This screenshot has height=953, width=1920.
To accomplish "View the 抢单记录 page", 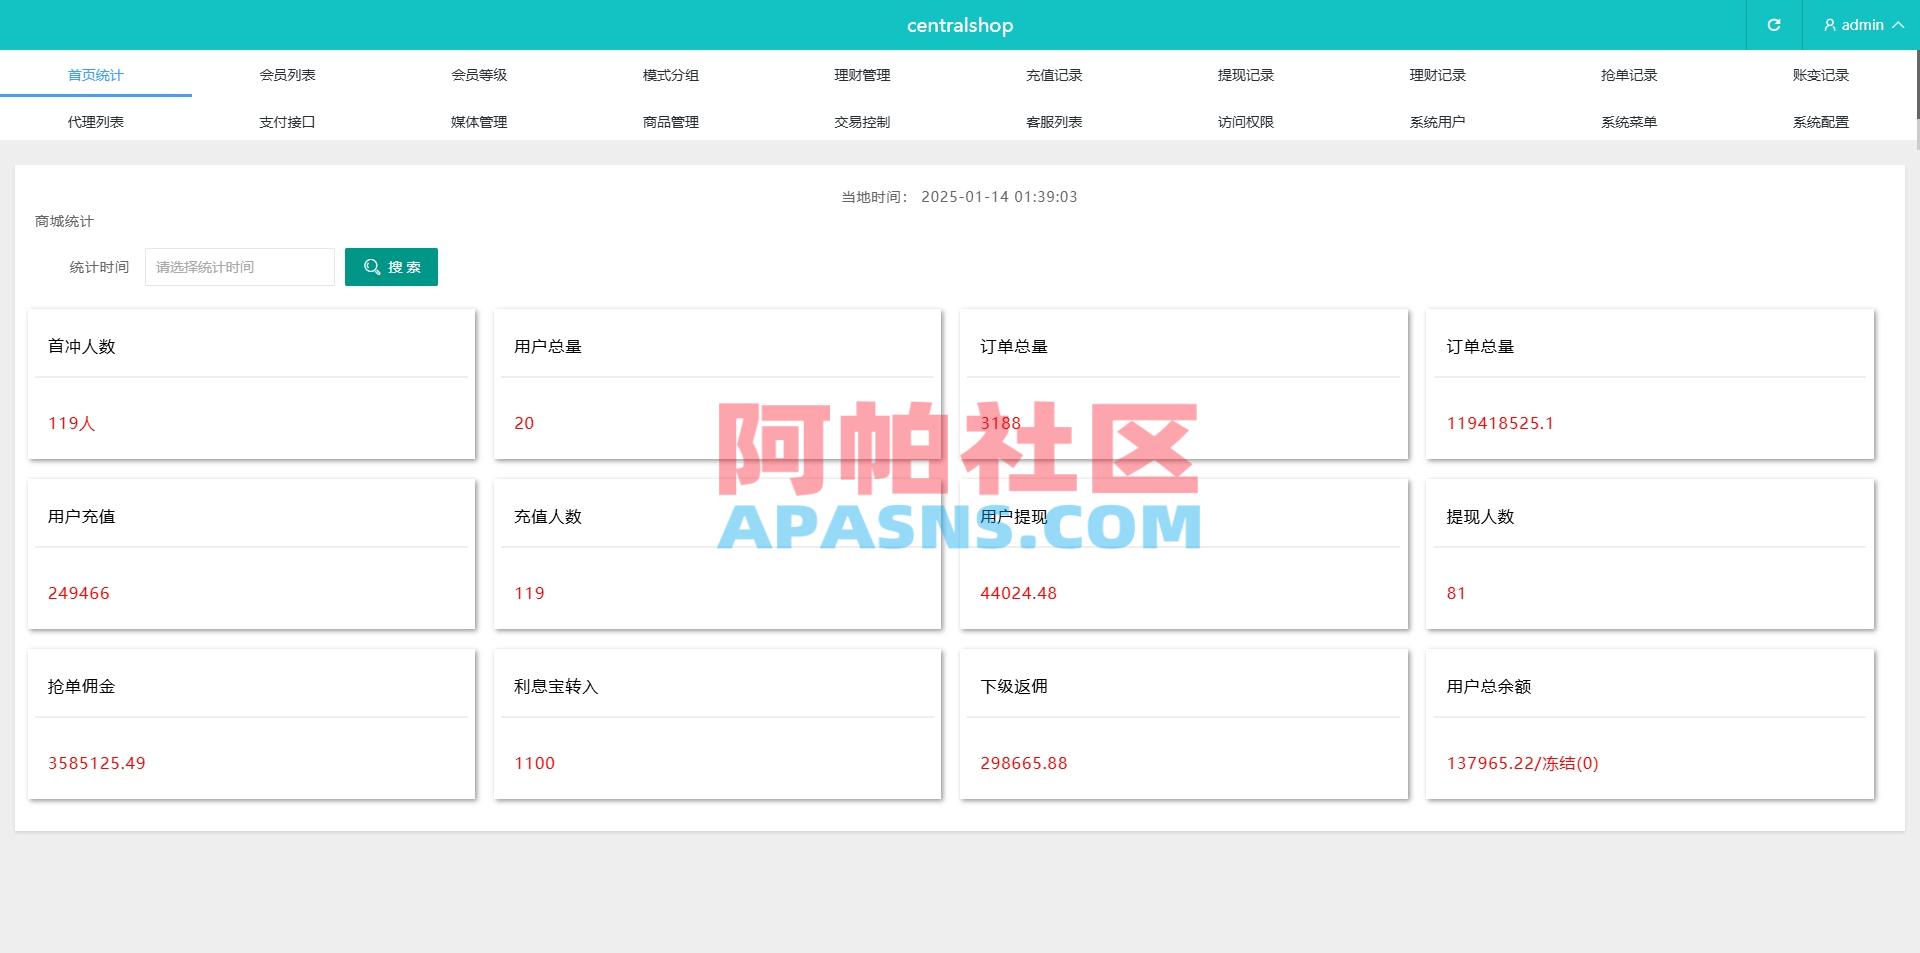I will tap(1629, 74).
